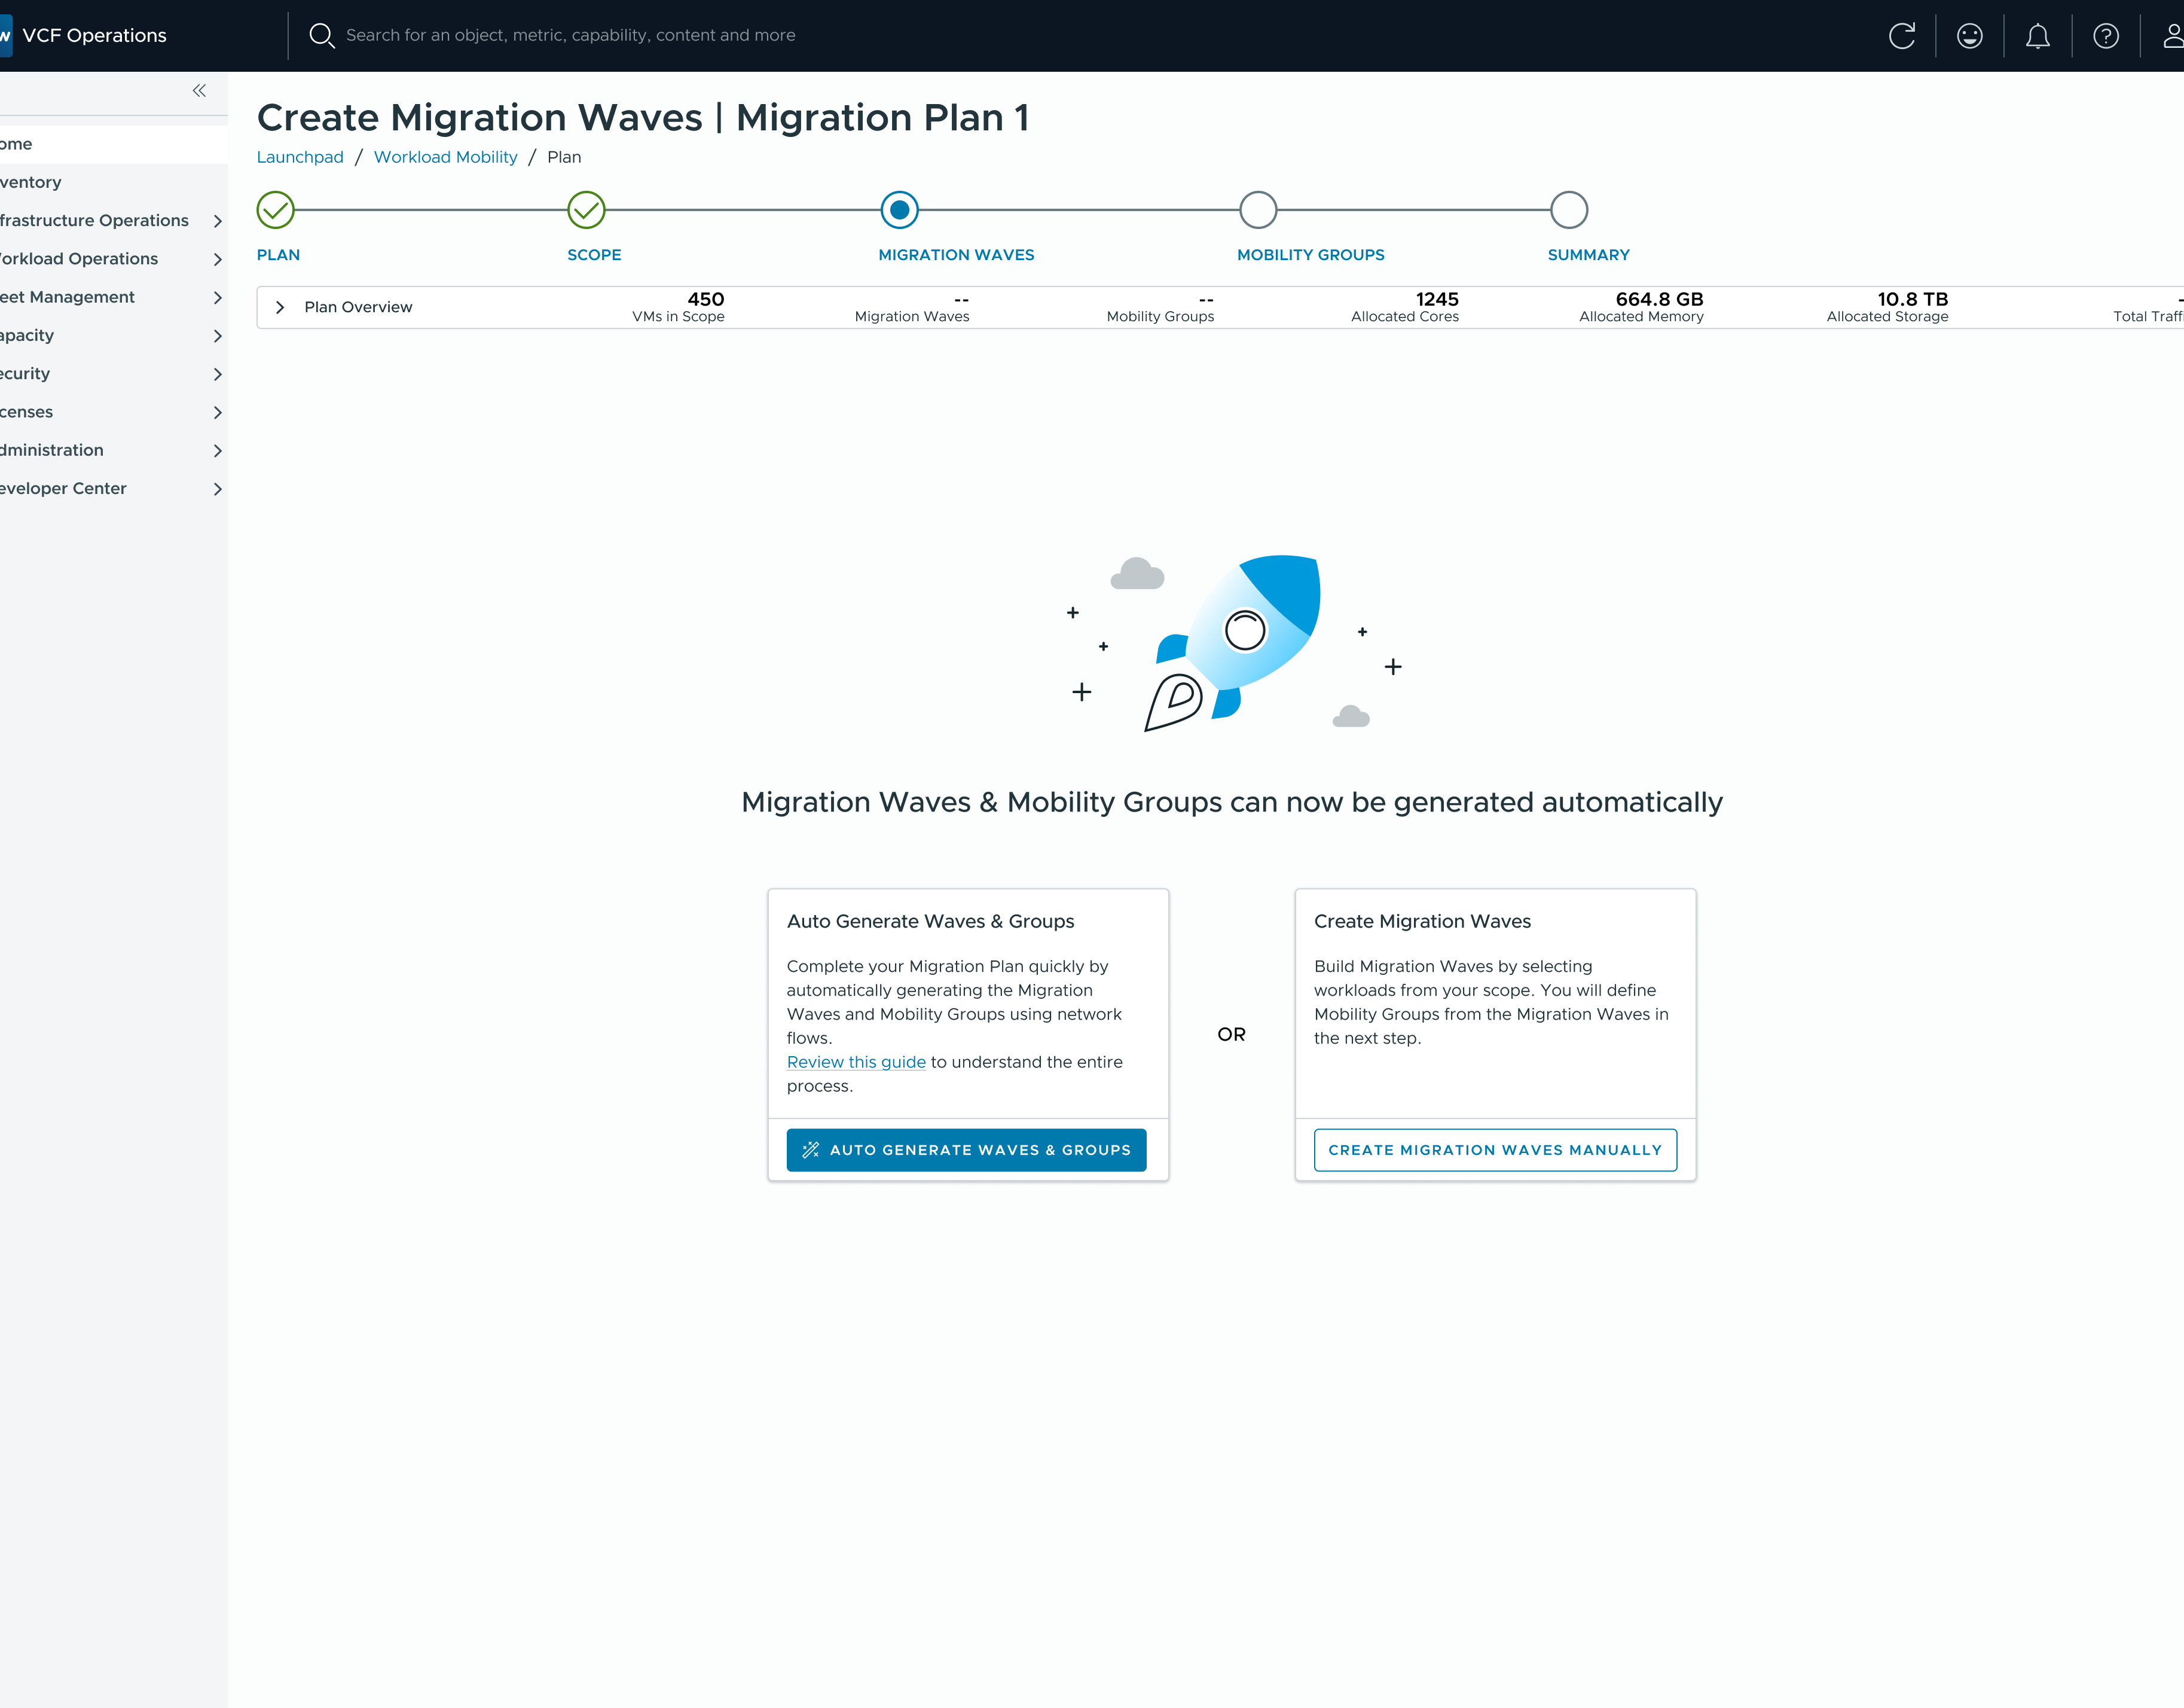Open the notifications bell icon

[2037, 36]
